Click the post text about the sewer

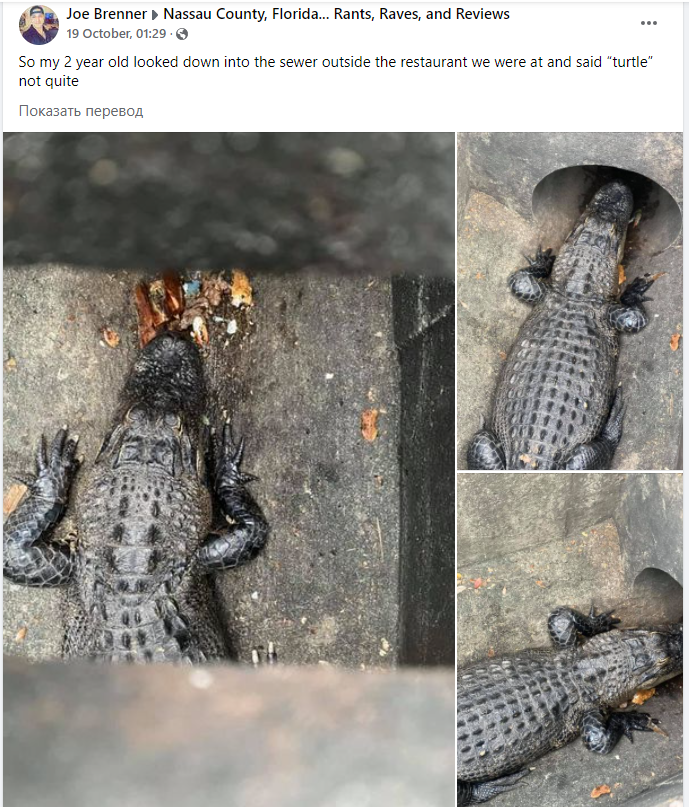tap(336, 71)
